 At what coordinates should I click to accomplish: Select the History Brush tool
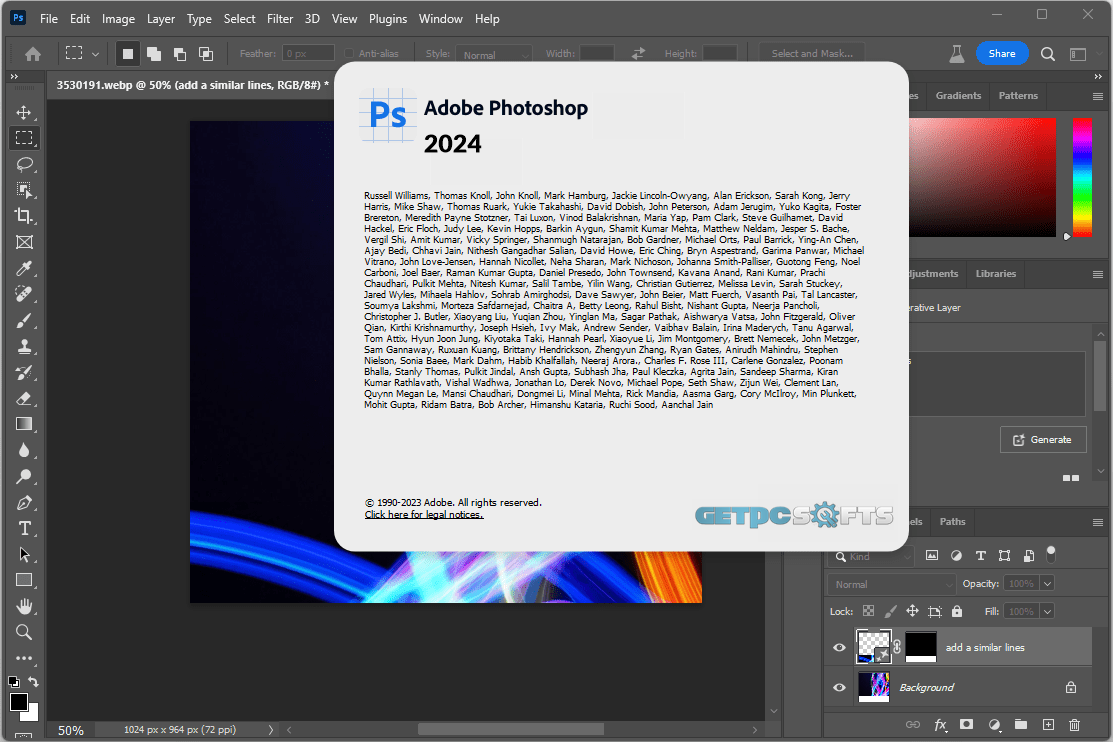[x=24, y=372]
